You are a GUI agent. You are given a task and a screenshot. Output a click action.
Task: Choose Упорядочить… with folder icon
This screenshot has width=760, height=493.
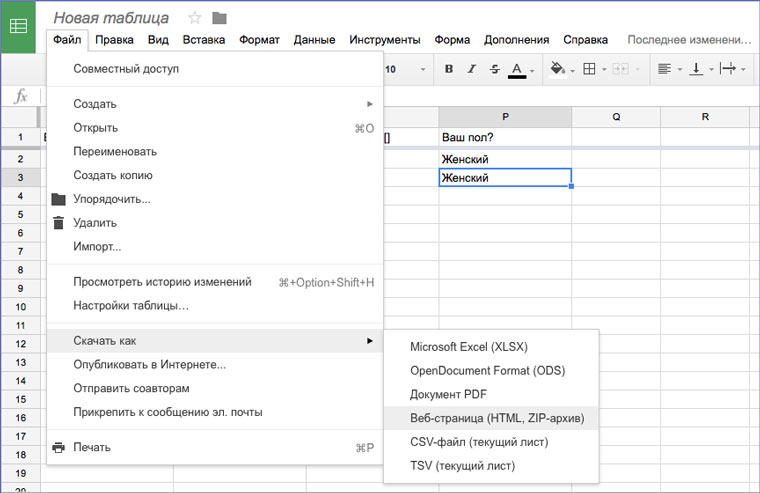click(x=215, y=199)
